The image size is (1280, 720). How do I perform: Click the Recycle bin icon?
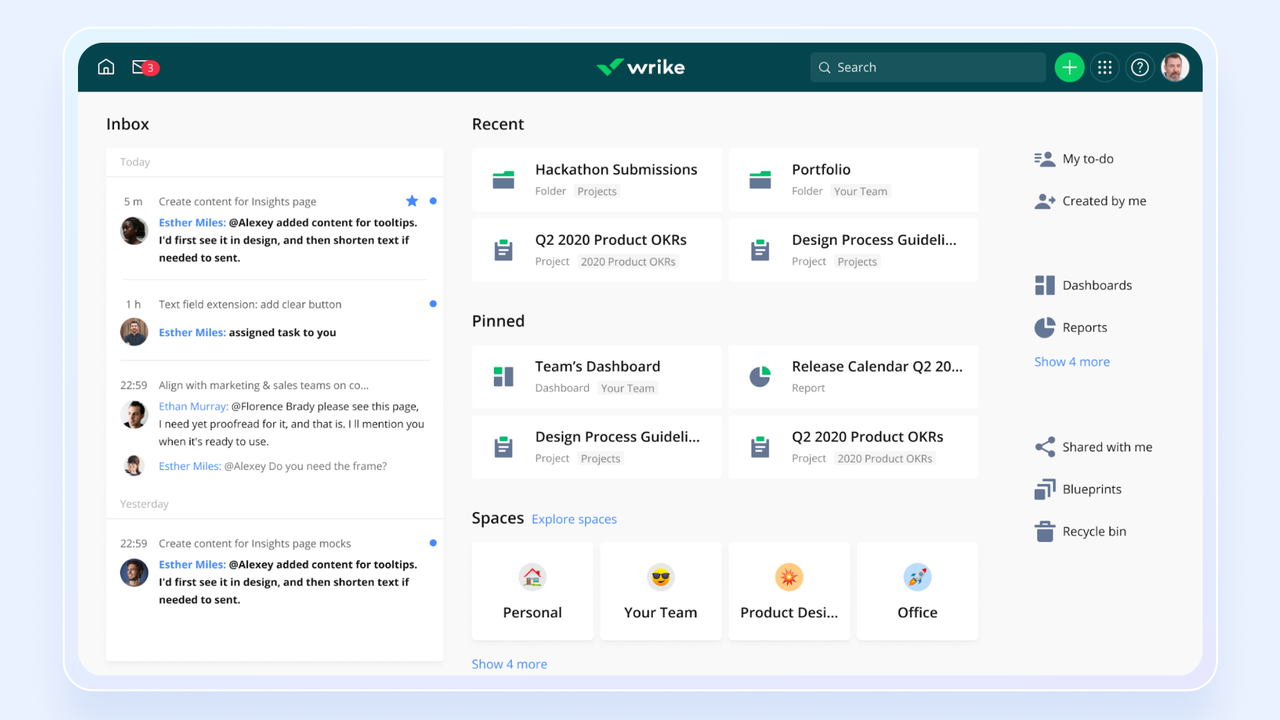pos(1045,531)
